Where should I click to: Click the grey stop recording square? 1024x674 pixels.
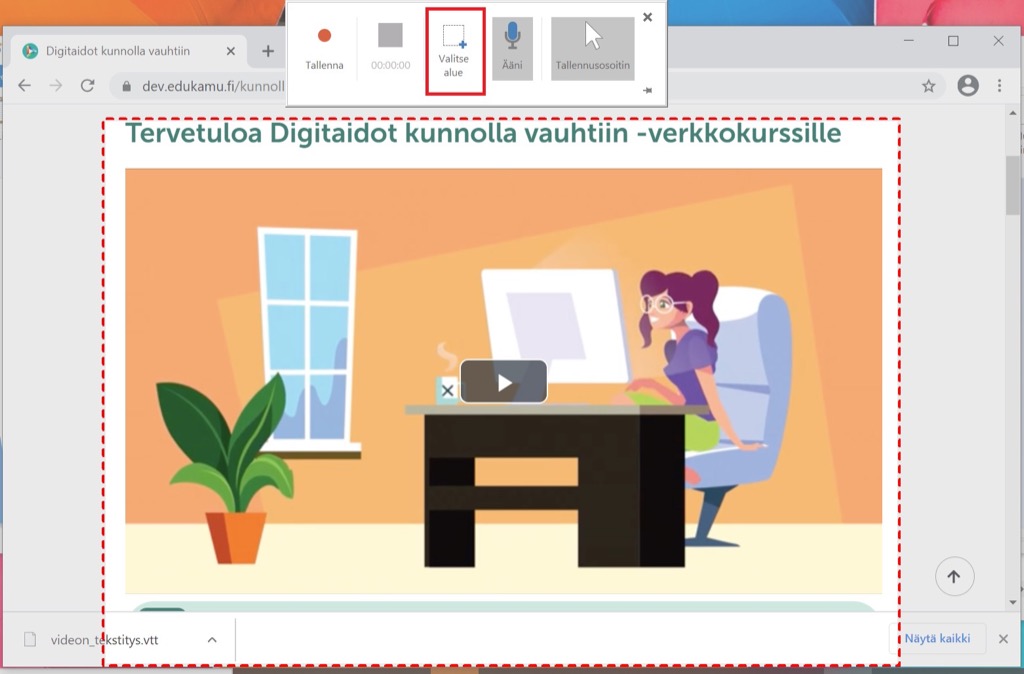pos(391,35)
